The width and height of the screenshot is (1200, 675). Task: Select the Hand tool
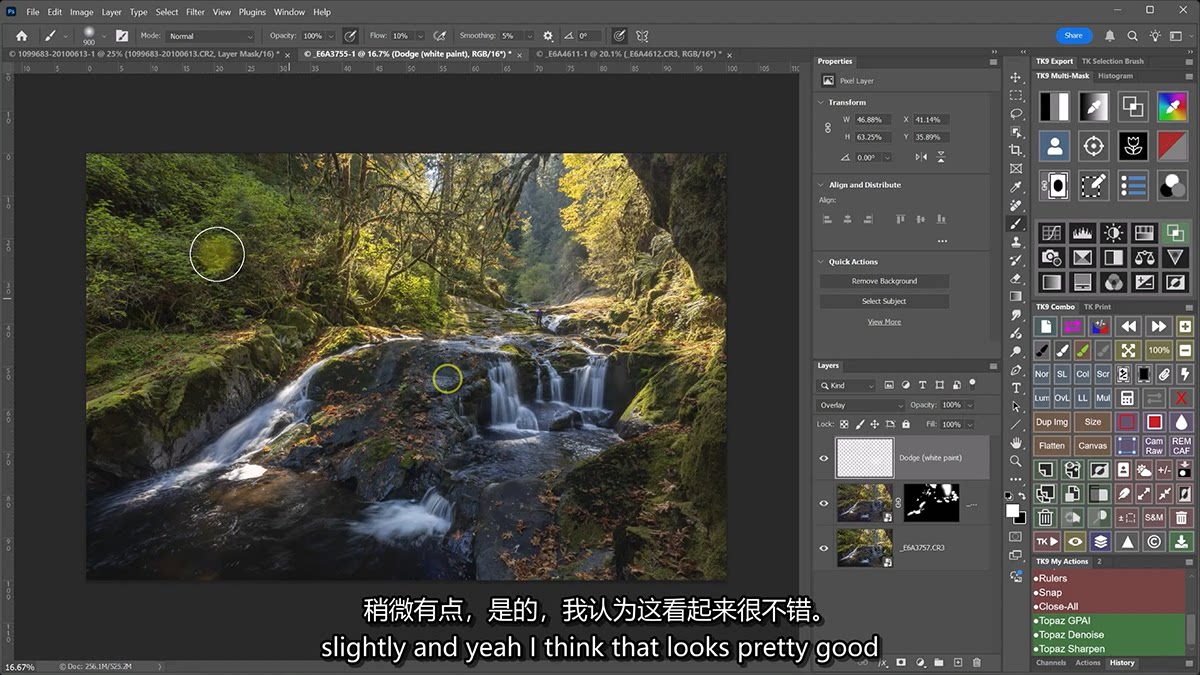click(x=1016, y=443)
